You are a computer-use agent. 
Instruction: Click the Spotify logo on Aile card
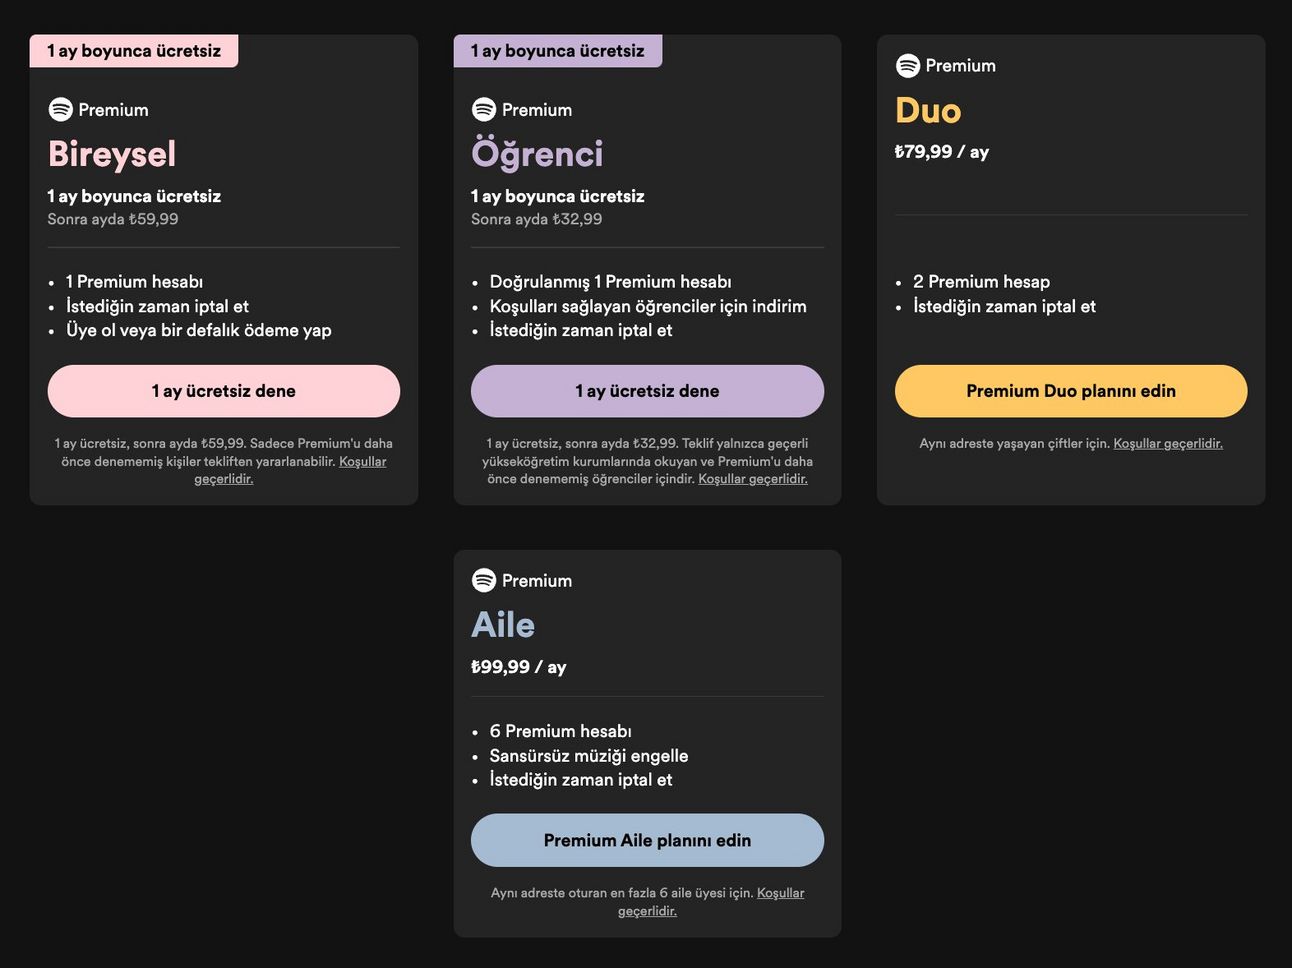(484, 580)
